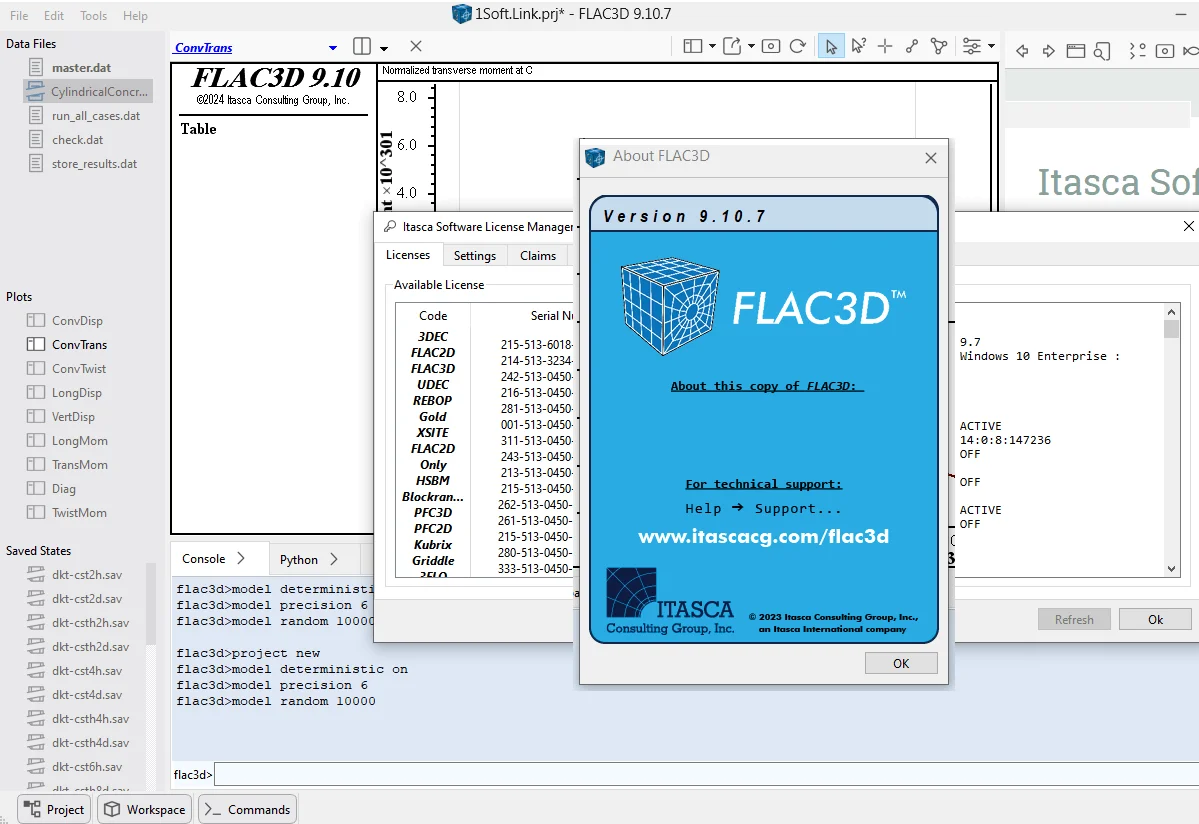This screenshot has width=1199, height=824.
Task: Switch to the Workspace view button
Action: pyautogui.click(x=145, y=809)
